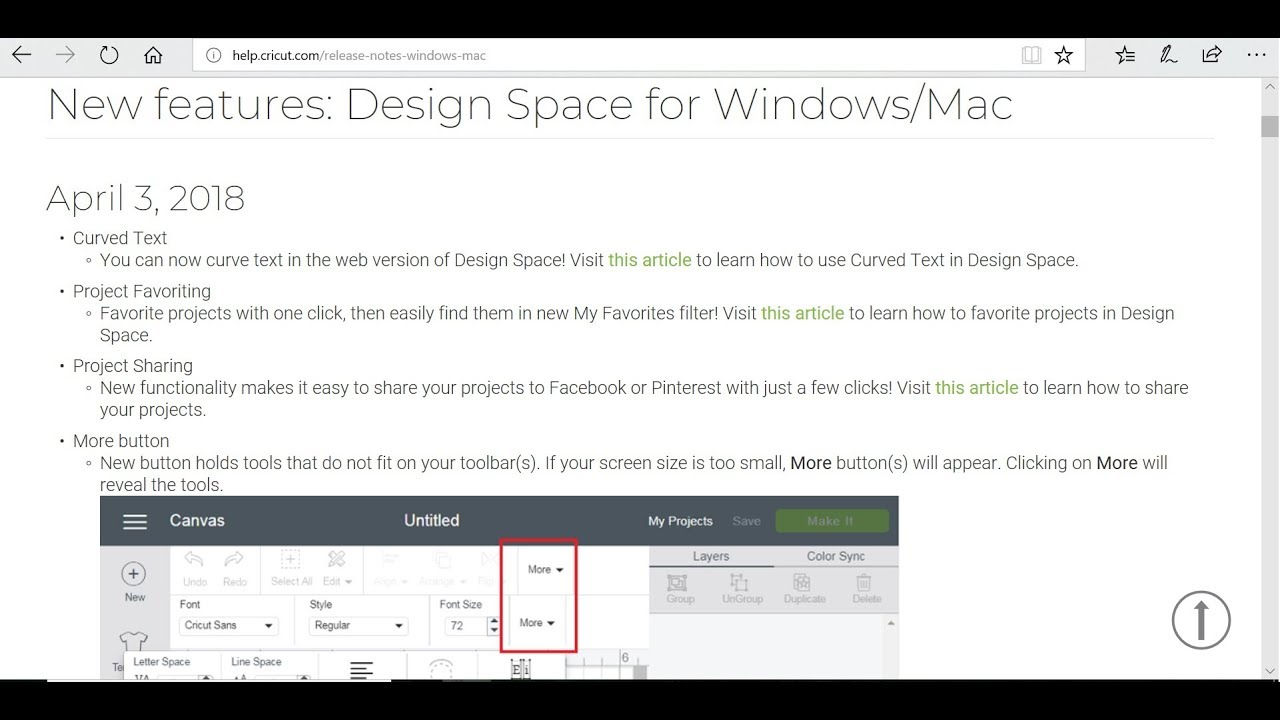Screen dimensions: 1280x720
Task: Click the scroll to top arrow button
Action: coord(1201,620)
